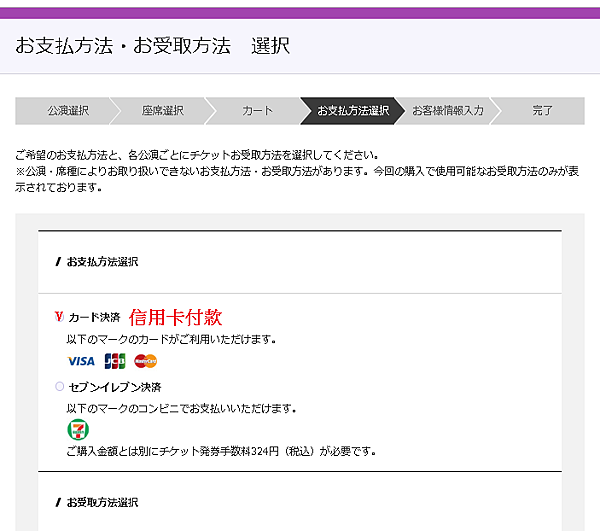Click the page title お支払方法・お受取方法 選択
This screenshot has height=531, width=600.
(x=152, y=46)
